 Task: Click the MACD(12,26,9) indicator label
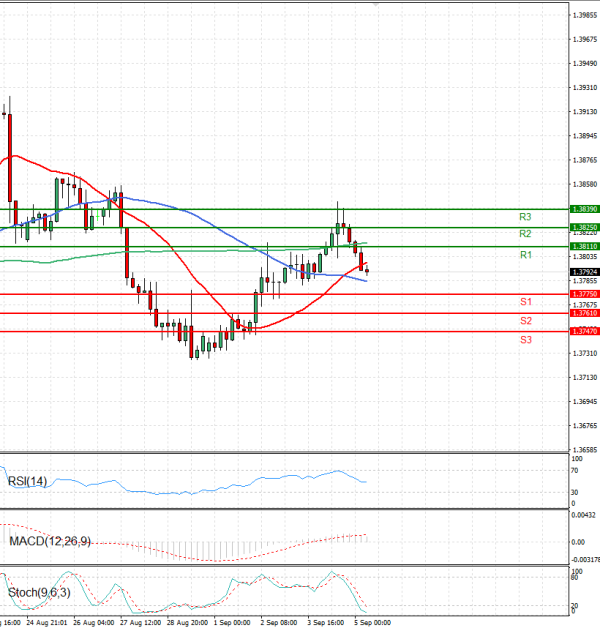(x=49, y=541)
